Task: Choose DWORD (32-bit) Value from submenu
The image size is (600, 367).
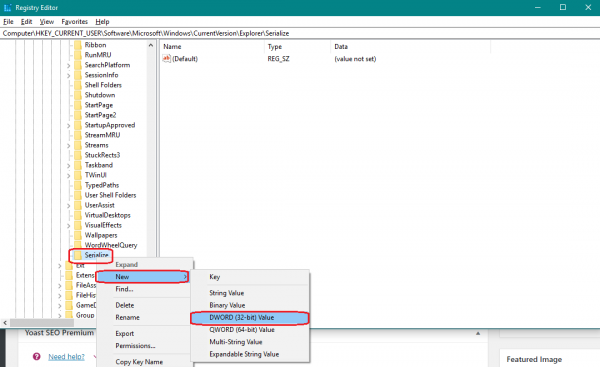Action: tap(249, 318)
